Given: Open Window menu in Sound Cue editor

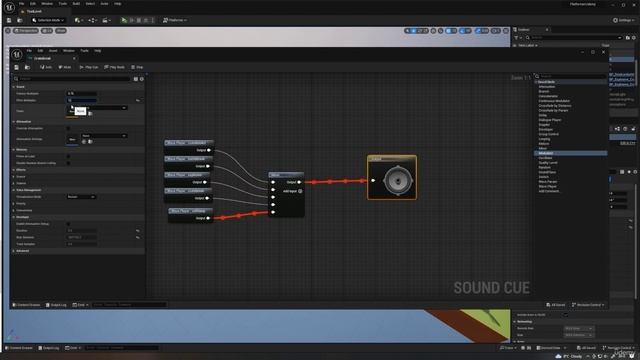Looking at the screenshot, I should point(69,51).
